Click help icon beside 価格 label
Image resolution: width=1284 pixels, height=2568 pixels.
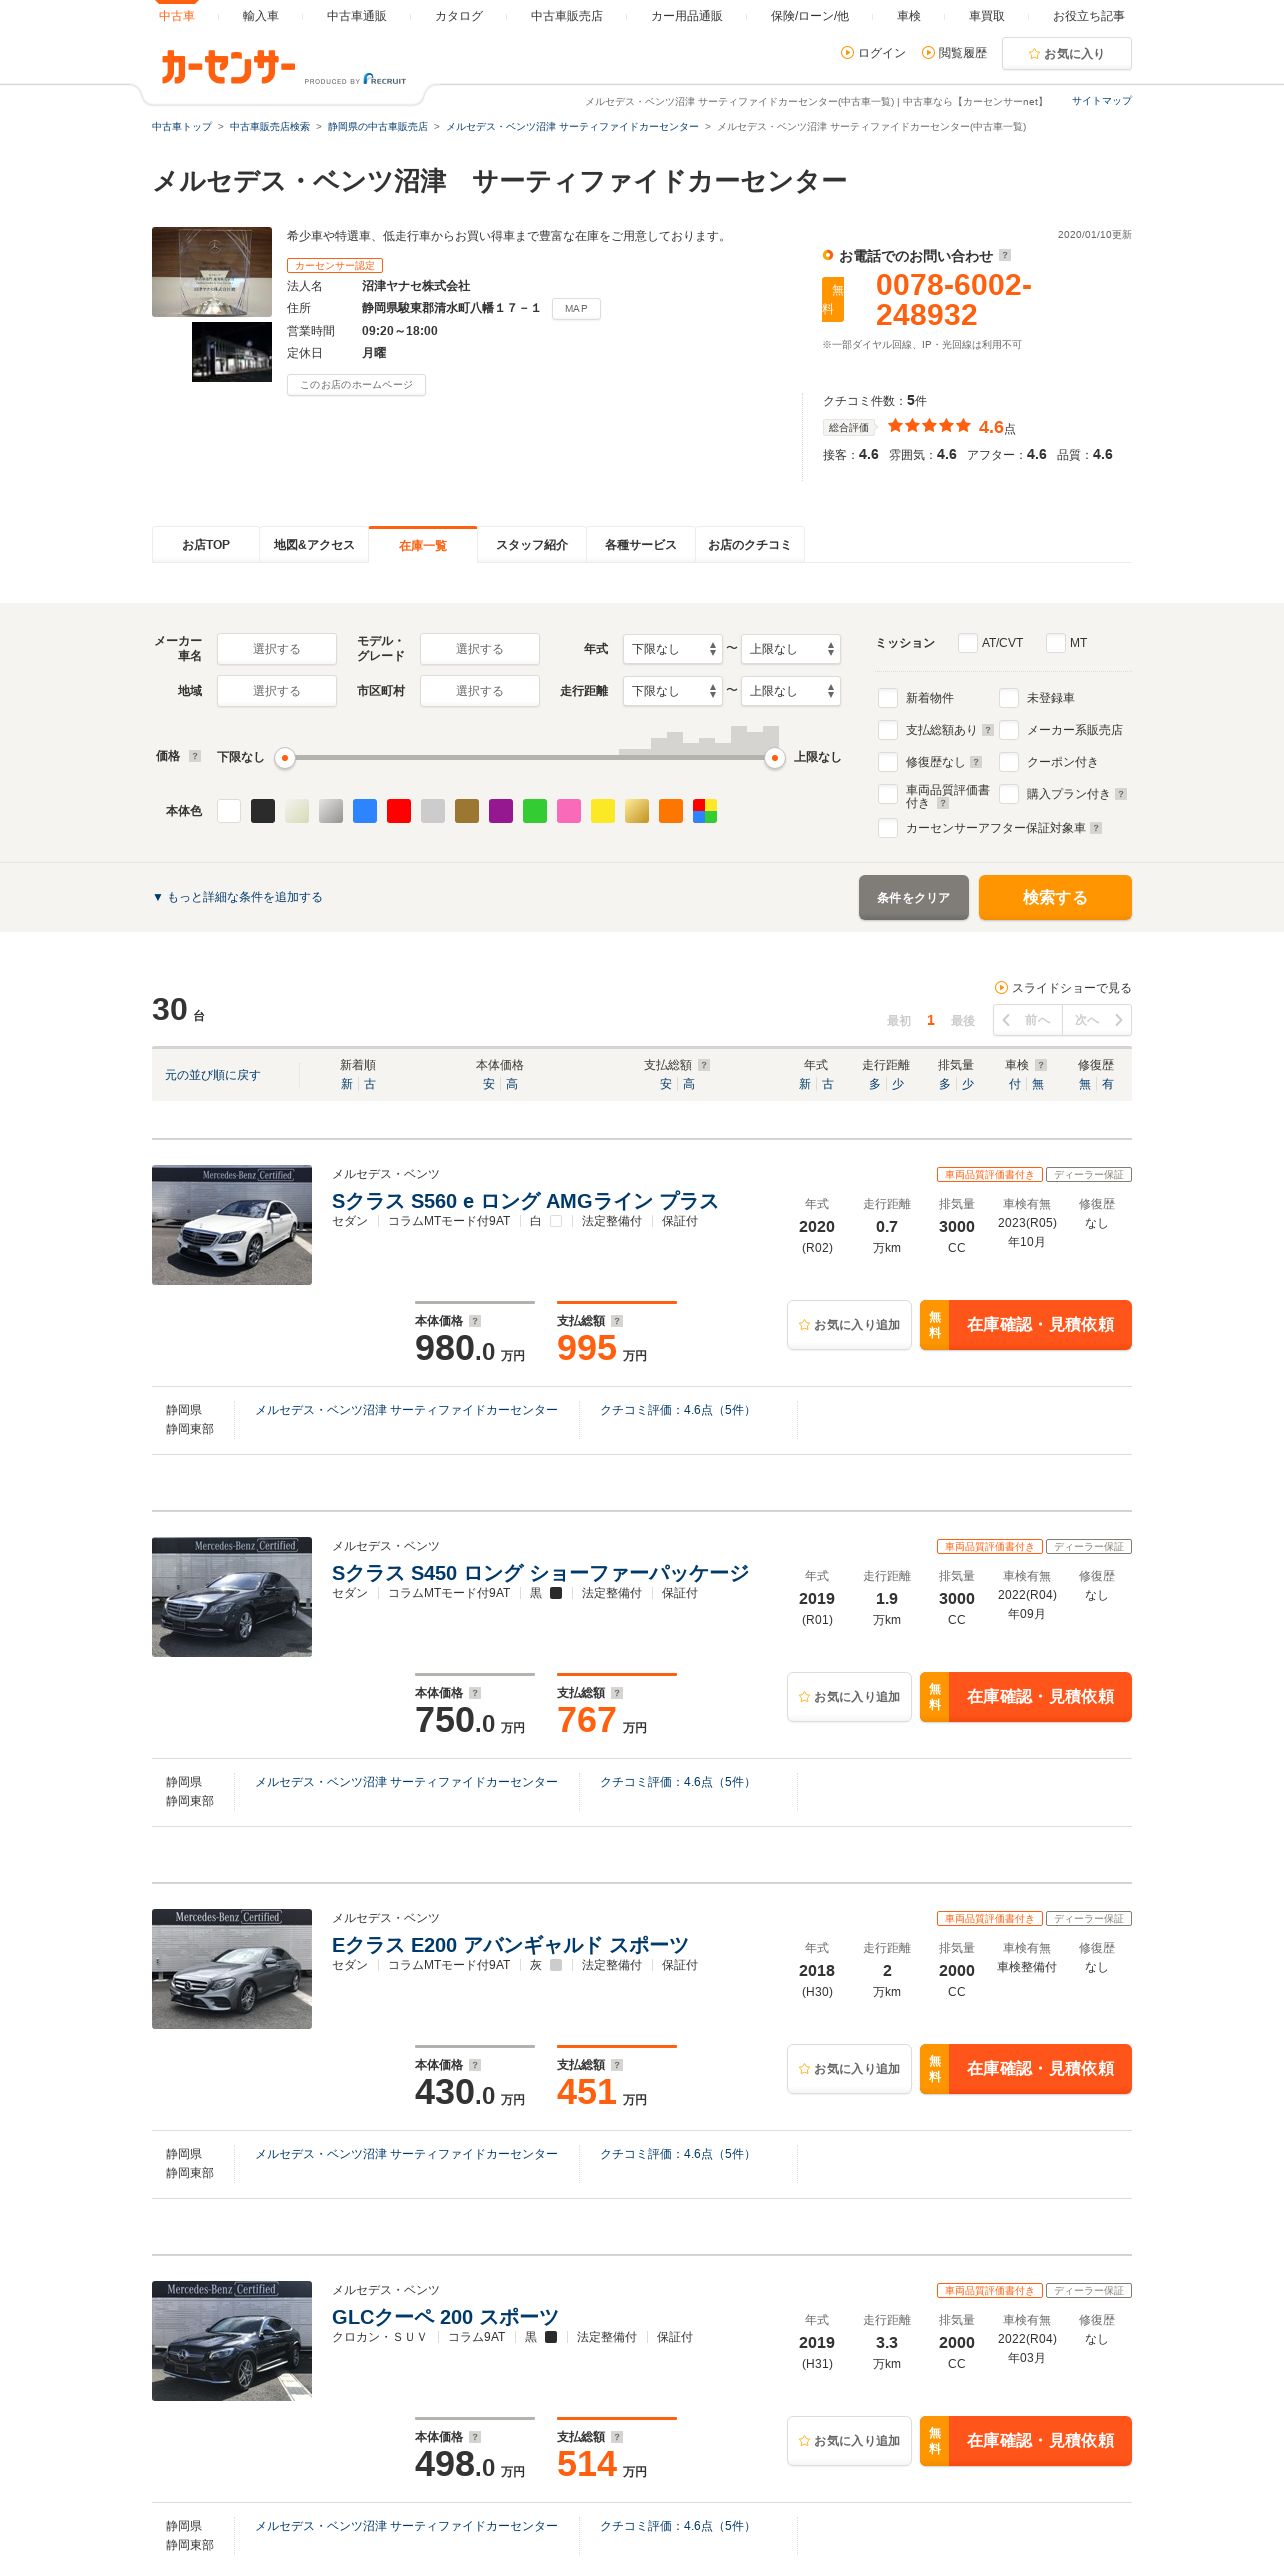(195, 756)
